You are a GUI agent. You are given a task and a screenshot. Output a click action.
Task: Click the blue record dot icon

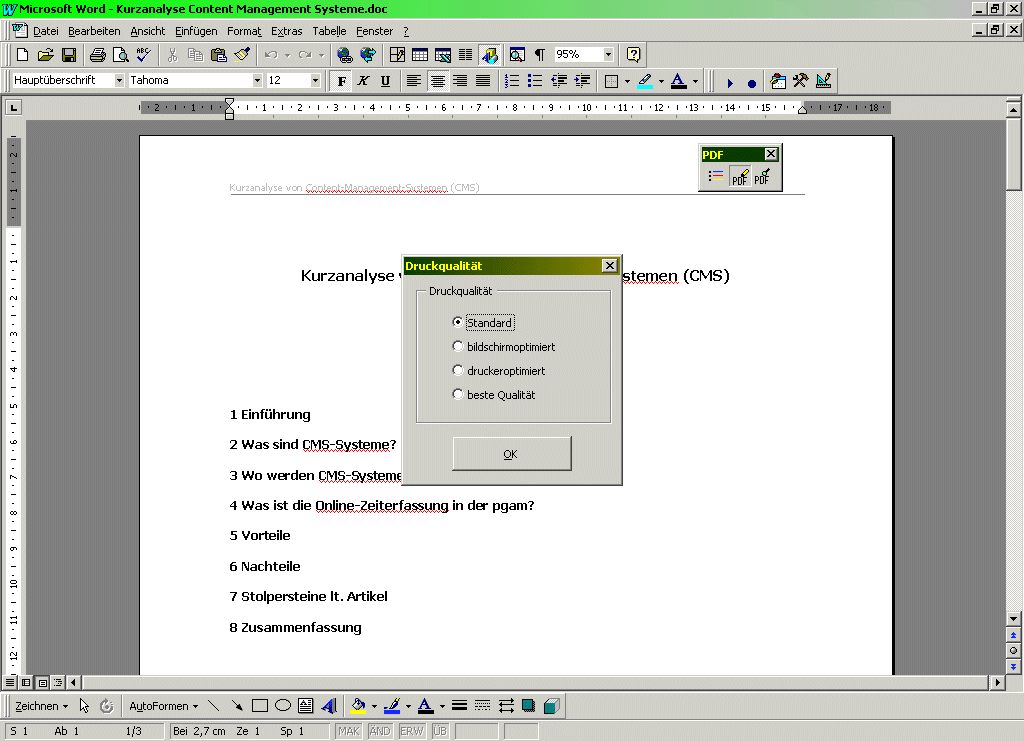pos(752,83)
